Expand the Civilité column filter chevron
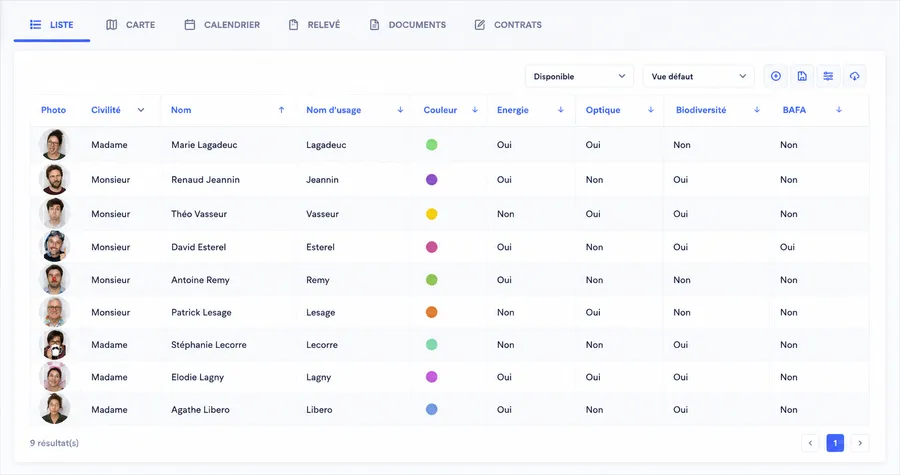 coord(141,110)
